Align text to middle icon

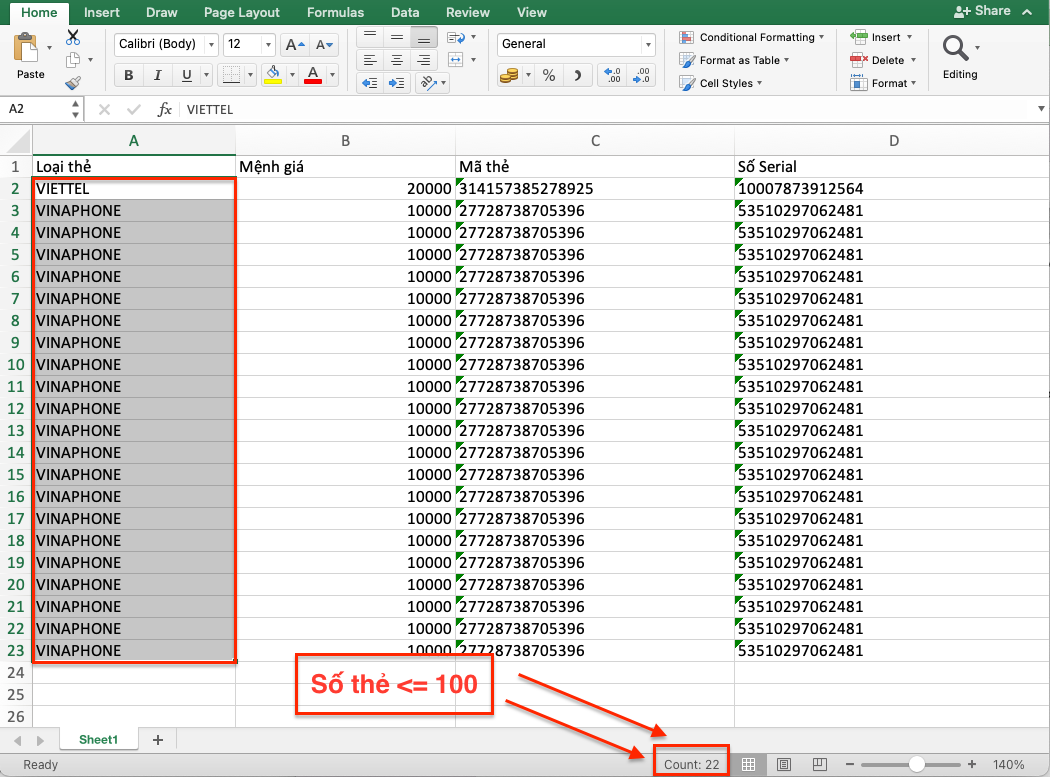click(x=397, y=38)
